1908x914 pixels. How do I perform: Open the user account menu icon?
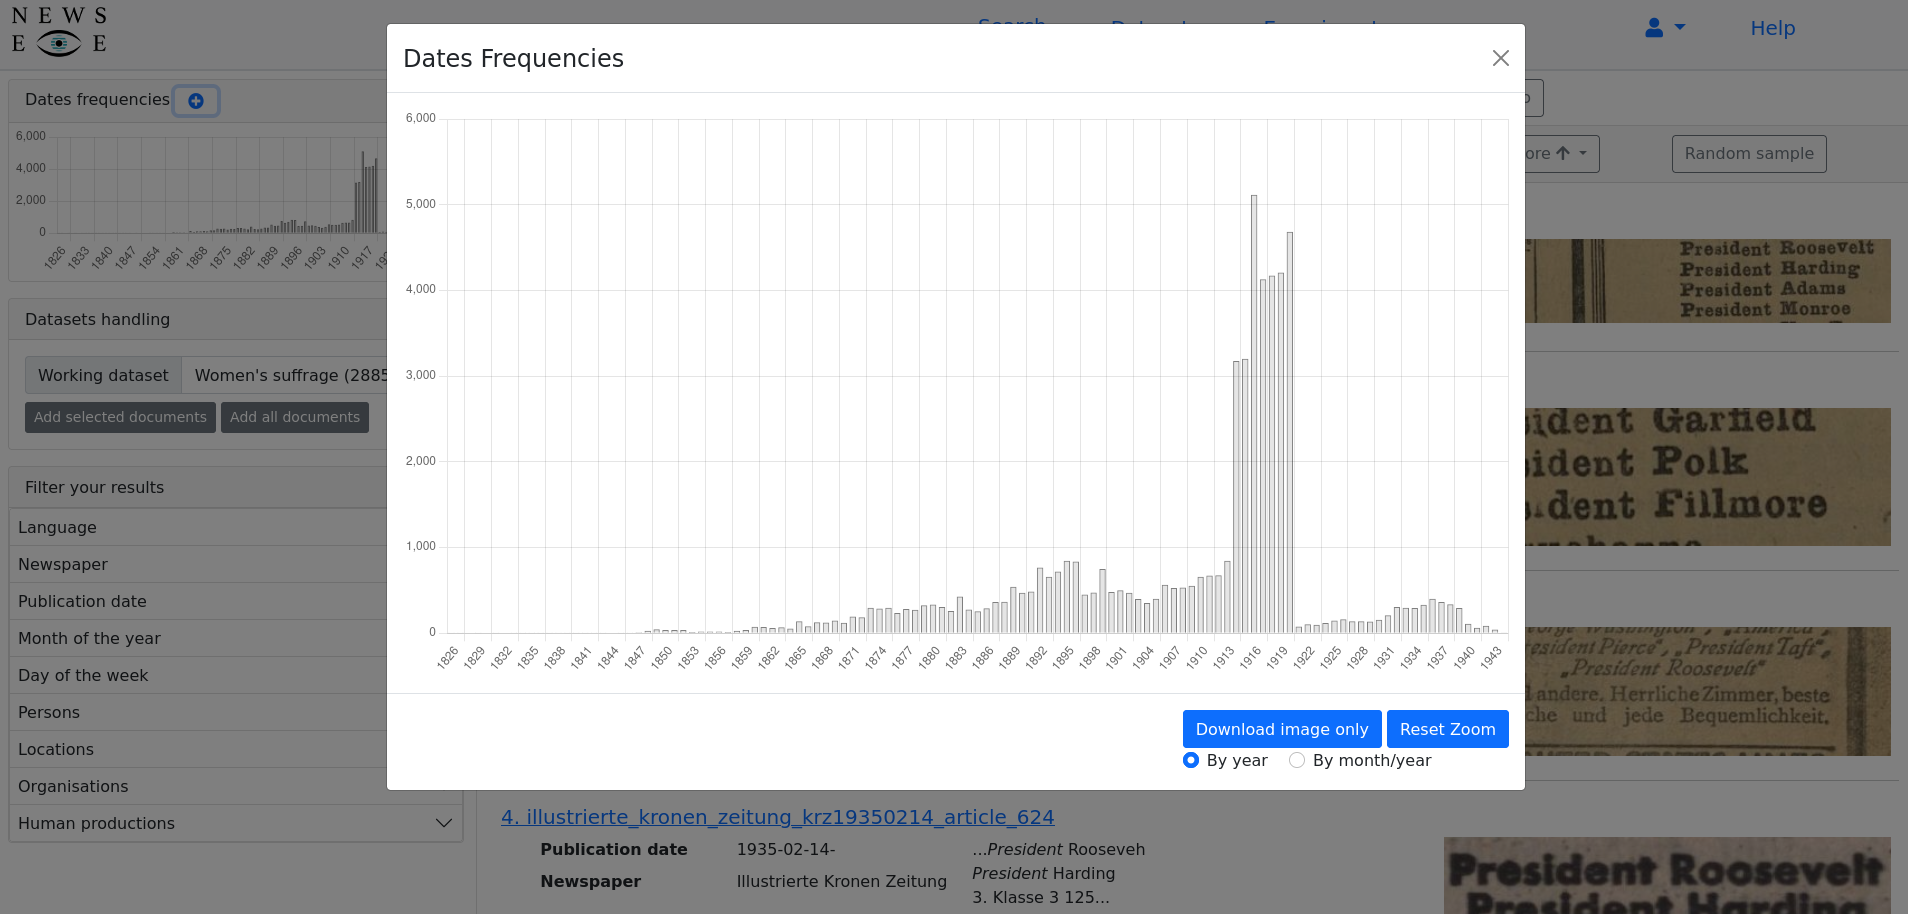(x=1665, y=28)
